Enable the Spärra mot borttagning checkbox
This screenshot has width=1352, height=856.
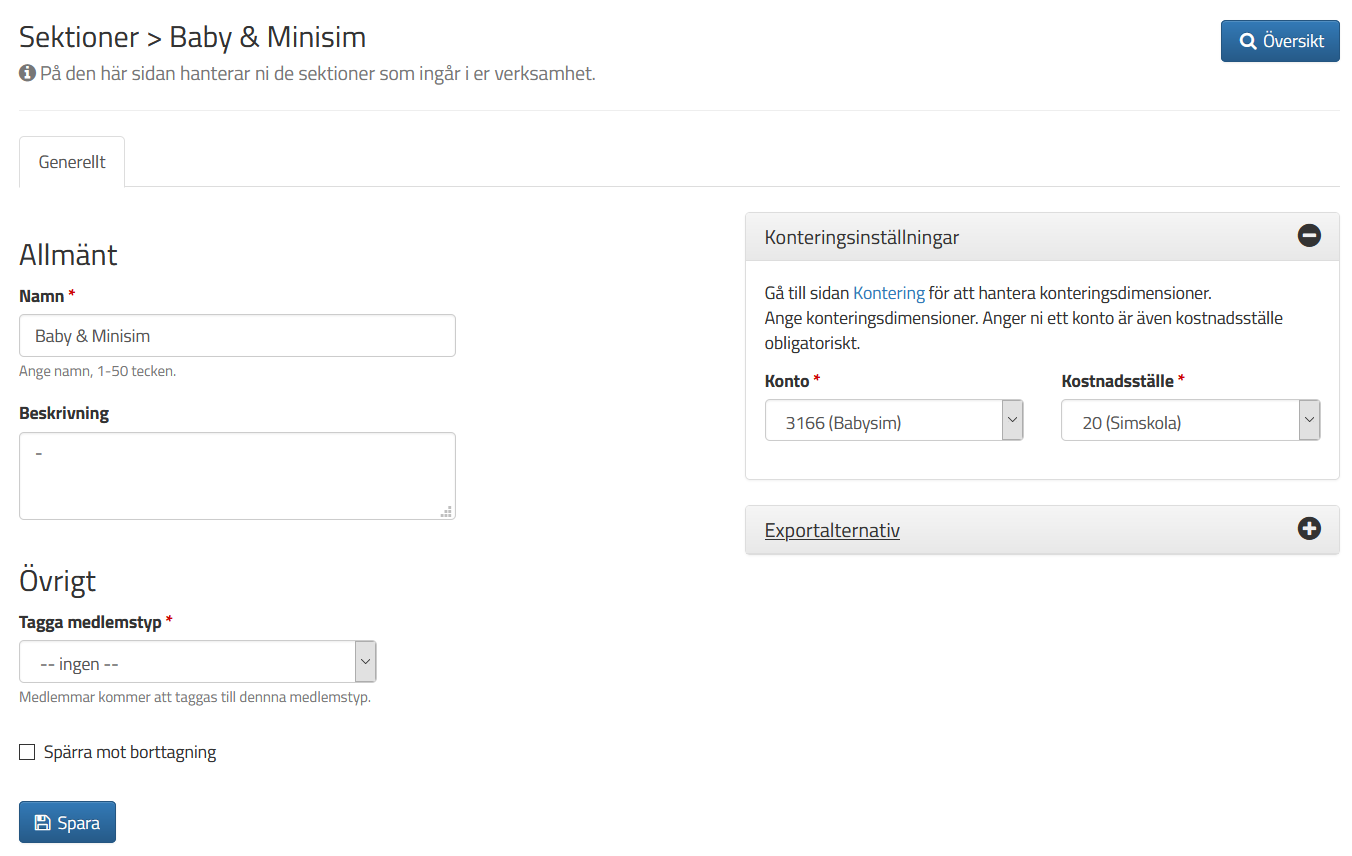click(27, 752)
